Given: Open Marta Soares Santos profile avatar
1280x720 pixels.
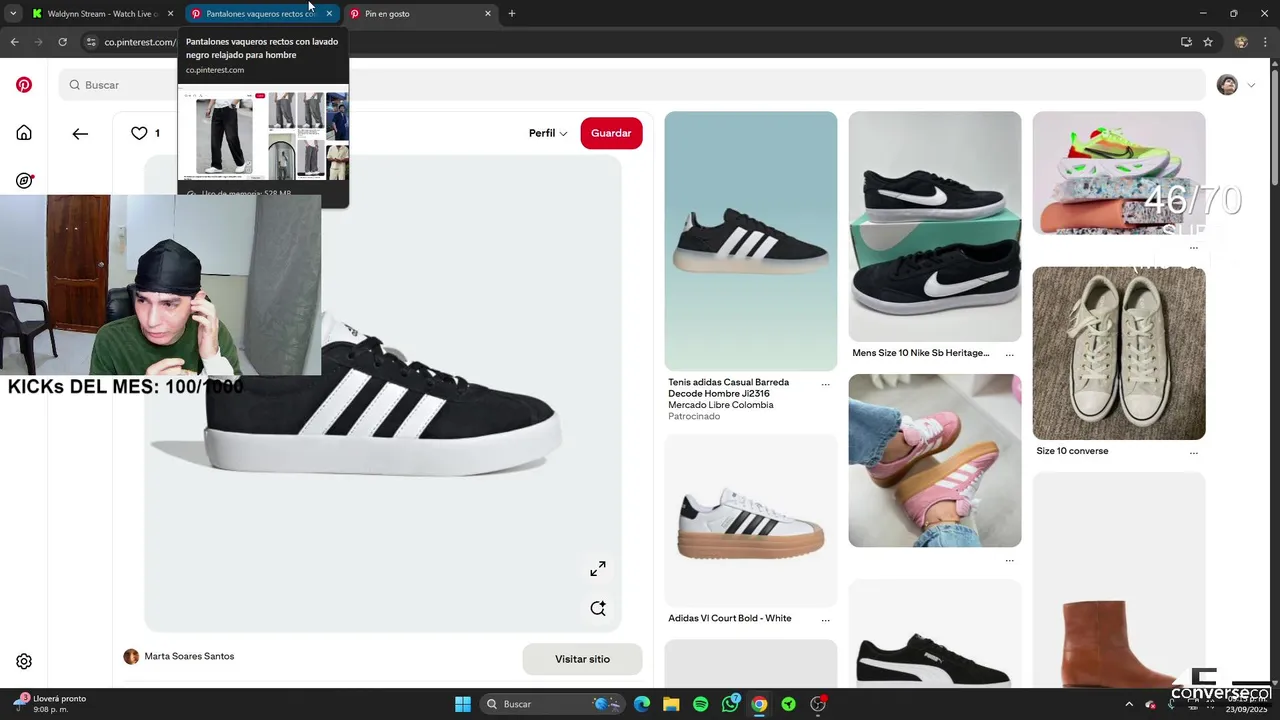Looking at the screenshot, I should pos(131,657).
